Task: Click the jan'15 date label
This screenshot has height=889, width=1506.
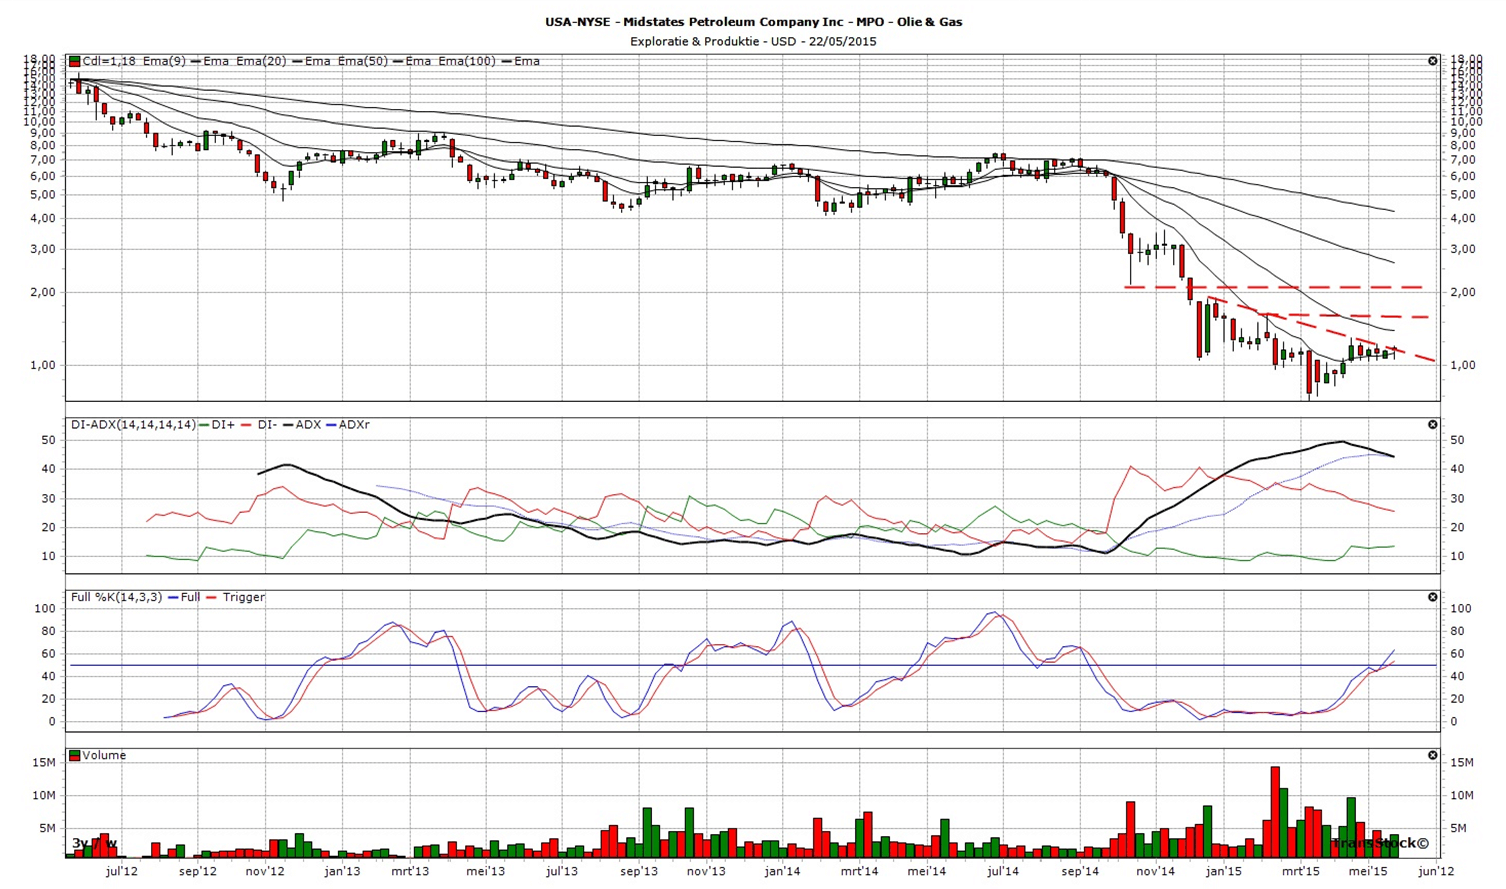Action: [1224, 871]
